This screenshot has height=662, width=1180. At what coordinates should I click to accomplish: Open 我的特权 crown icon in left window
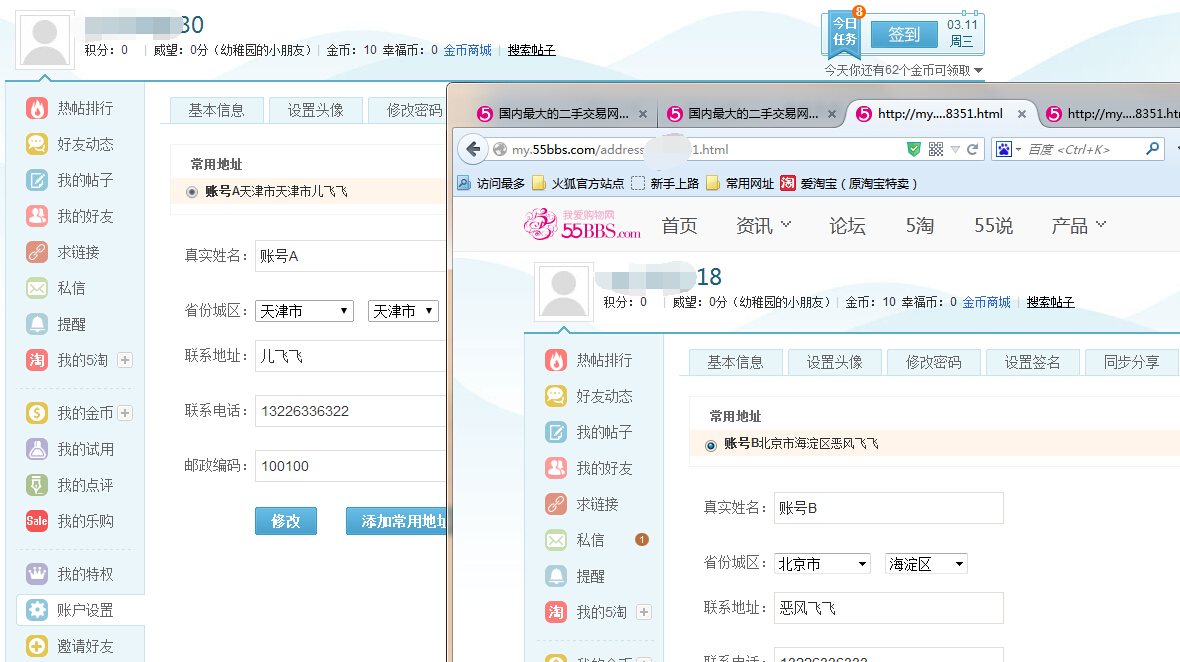pos(36,574)
